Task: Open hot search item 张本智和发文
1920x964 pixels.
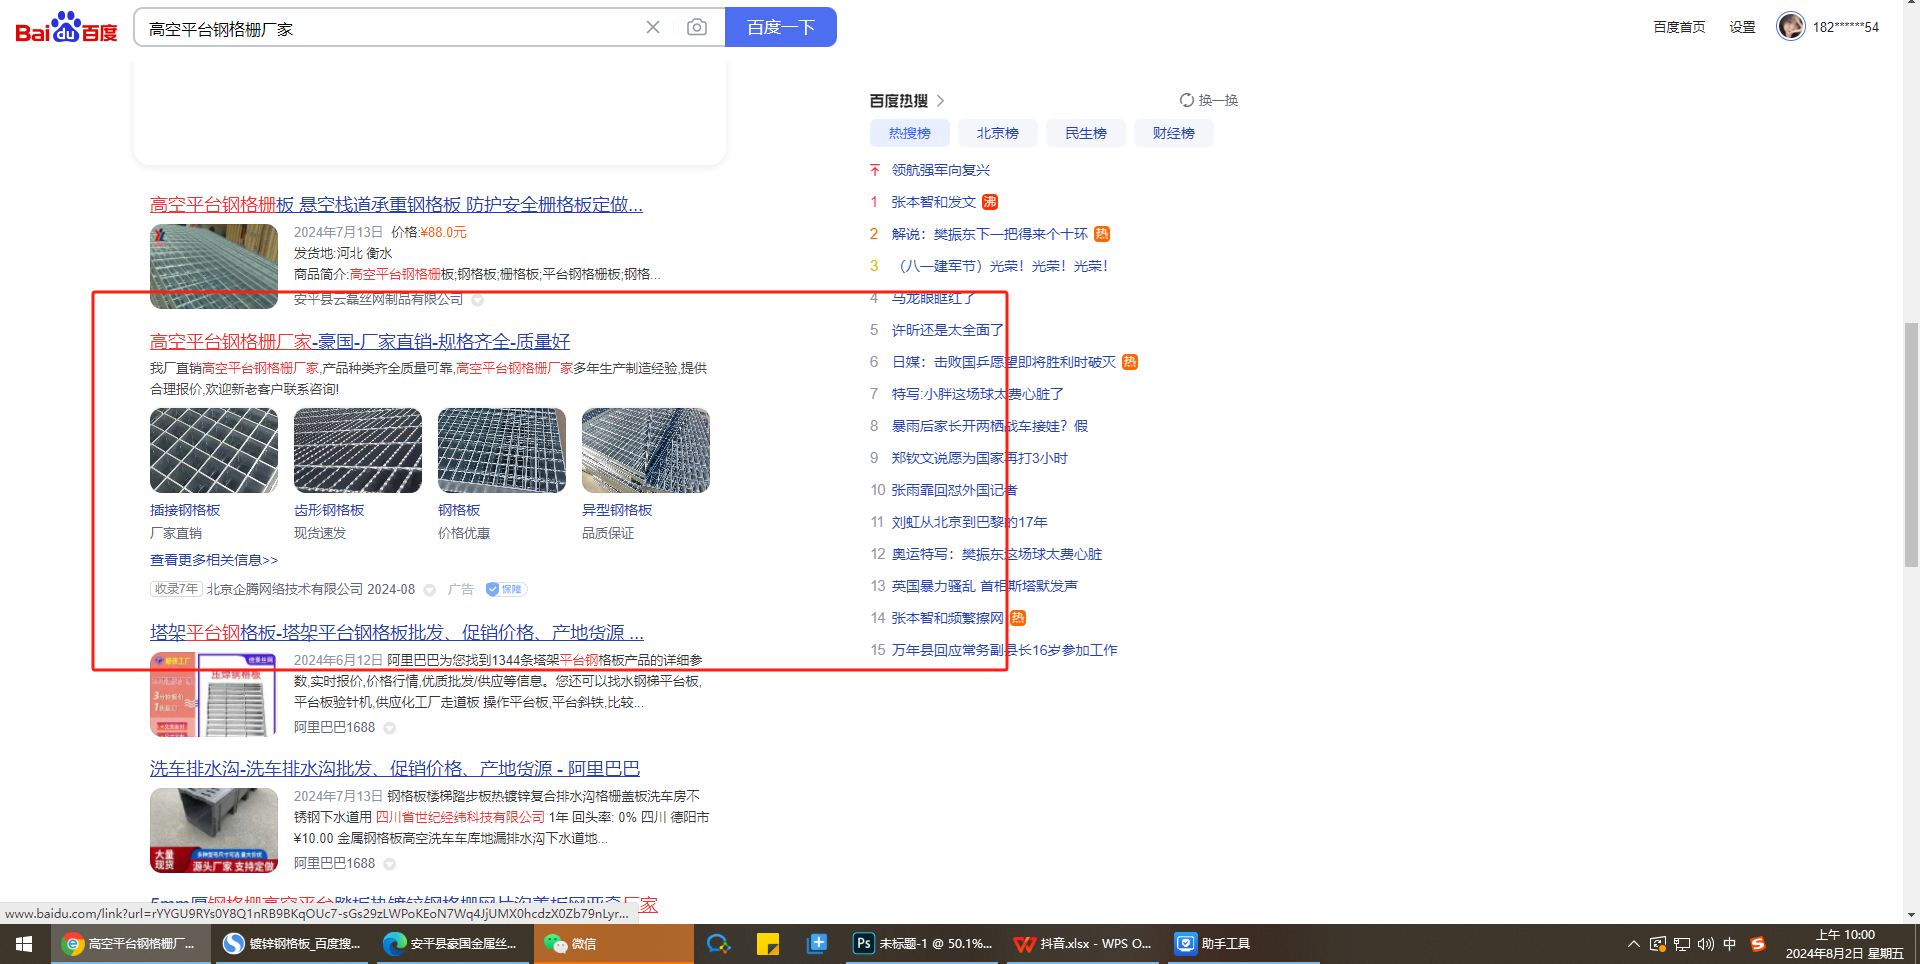Action: [933, 202]
